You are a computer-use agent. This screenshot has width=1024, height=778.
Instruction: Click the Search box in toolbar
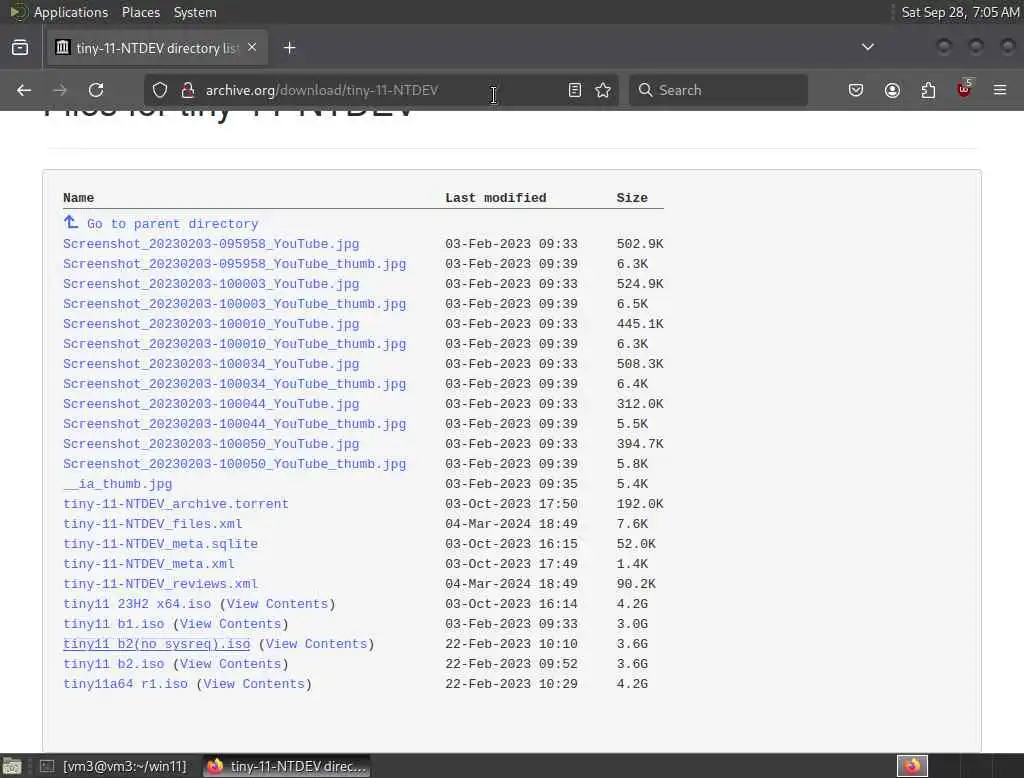(x=718, y=90)
